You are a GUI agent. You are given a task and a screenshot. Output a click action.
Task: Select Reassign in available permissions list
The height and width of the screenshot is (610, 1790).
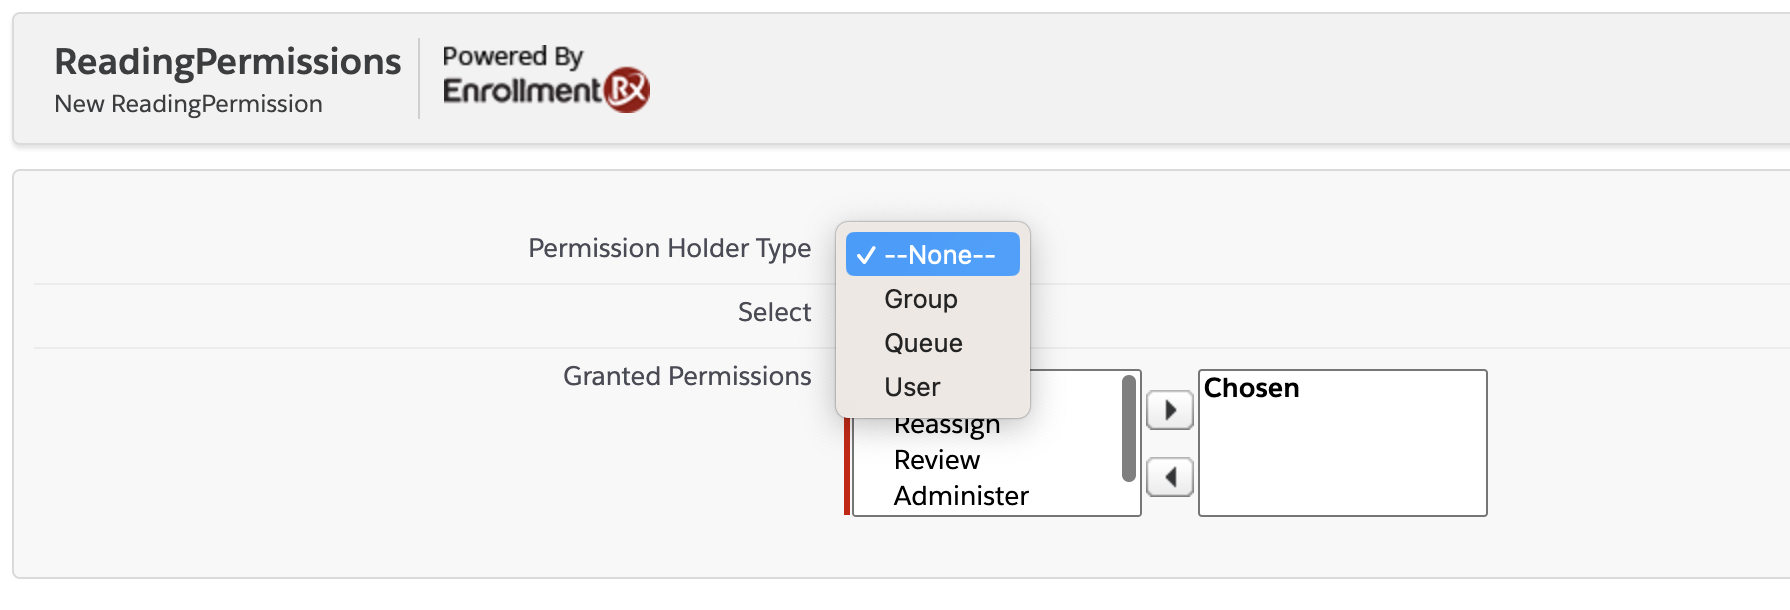(947, 427)
